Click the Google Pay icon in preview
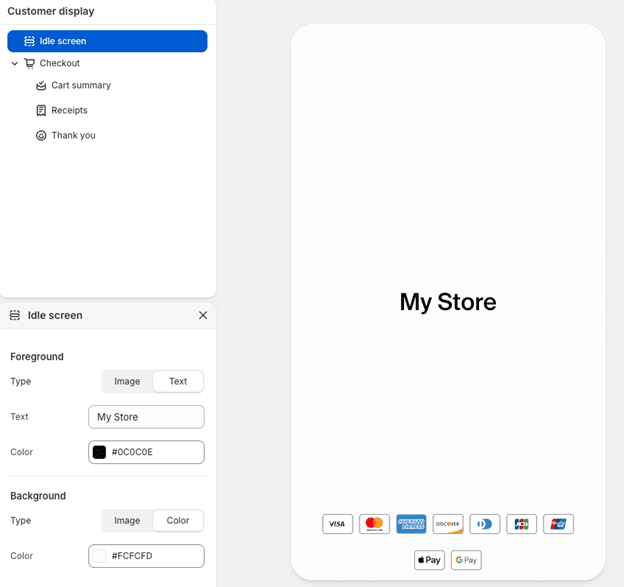The width and height of the screenshot is (624, 587). tap(466, 560)
